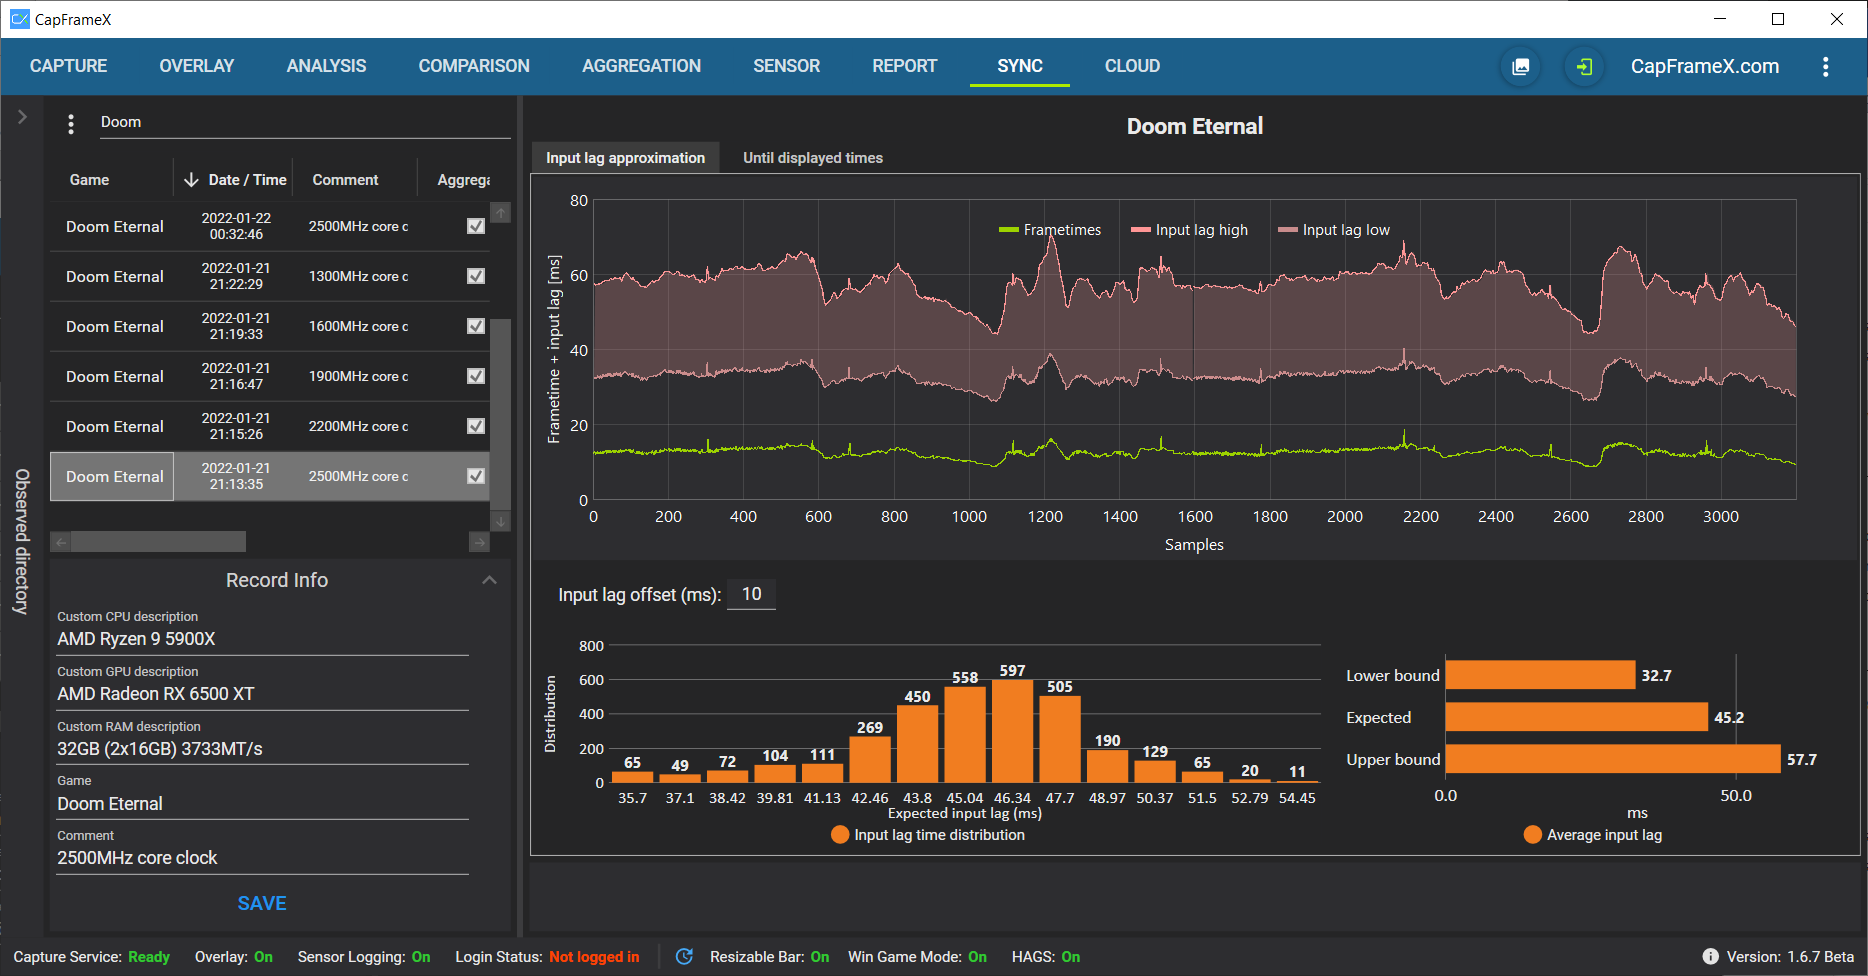This screenshot has height=976, width=1868.
Task: Click the version info icon
Action: pyautogui.click(x=1710, y=957)
